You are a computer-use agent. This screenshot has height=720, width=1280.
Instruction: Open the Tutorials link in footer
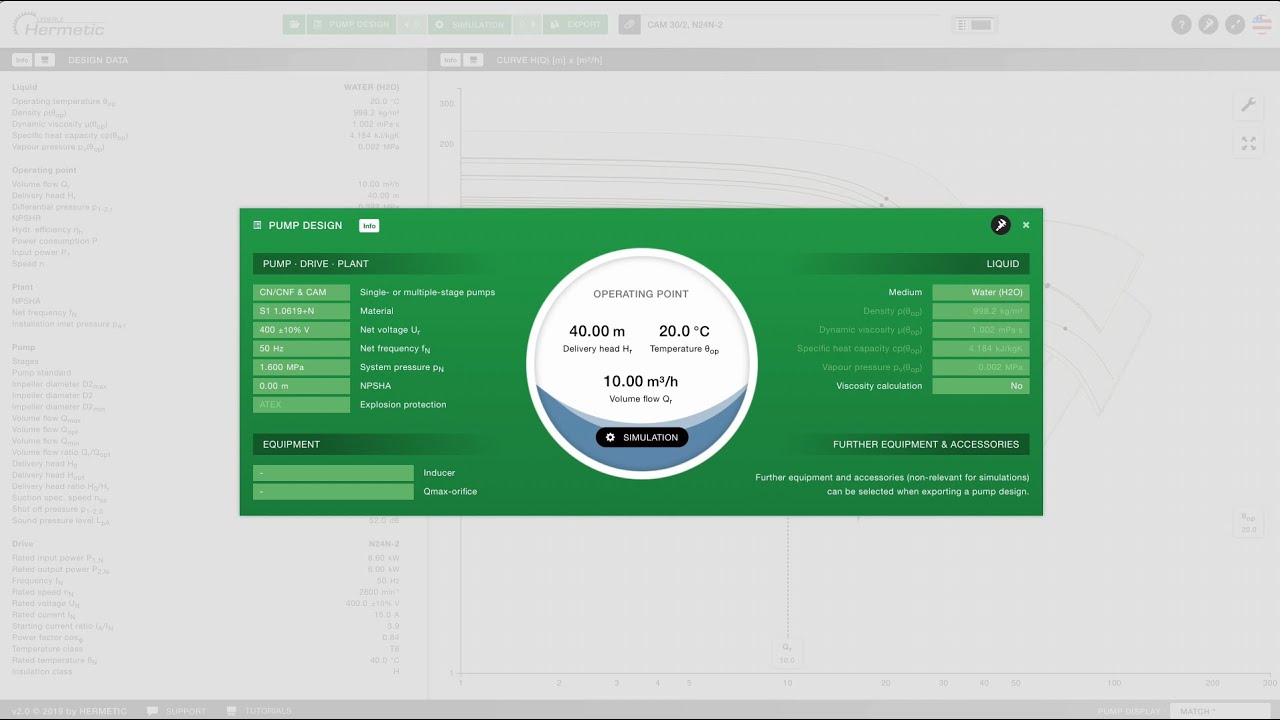pos(260,711)
